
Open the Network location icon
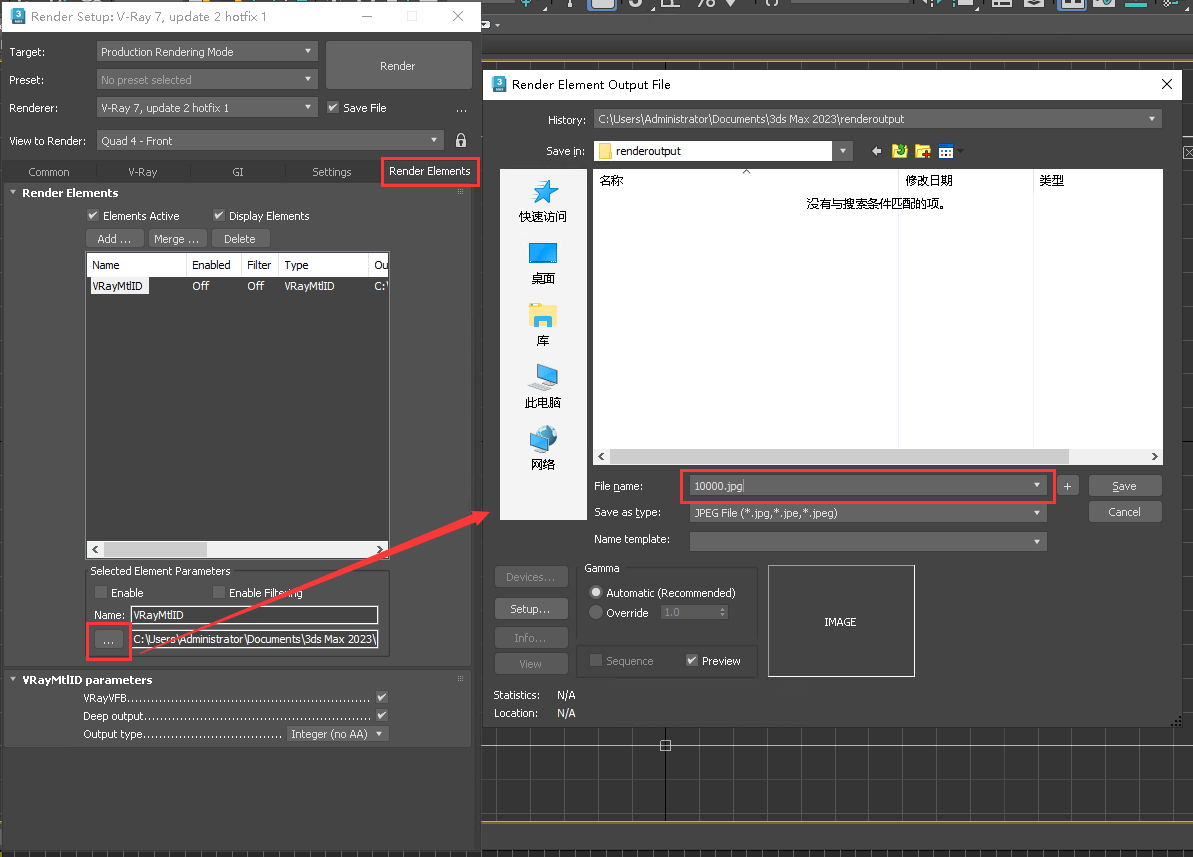tap(543, 440)
